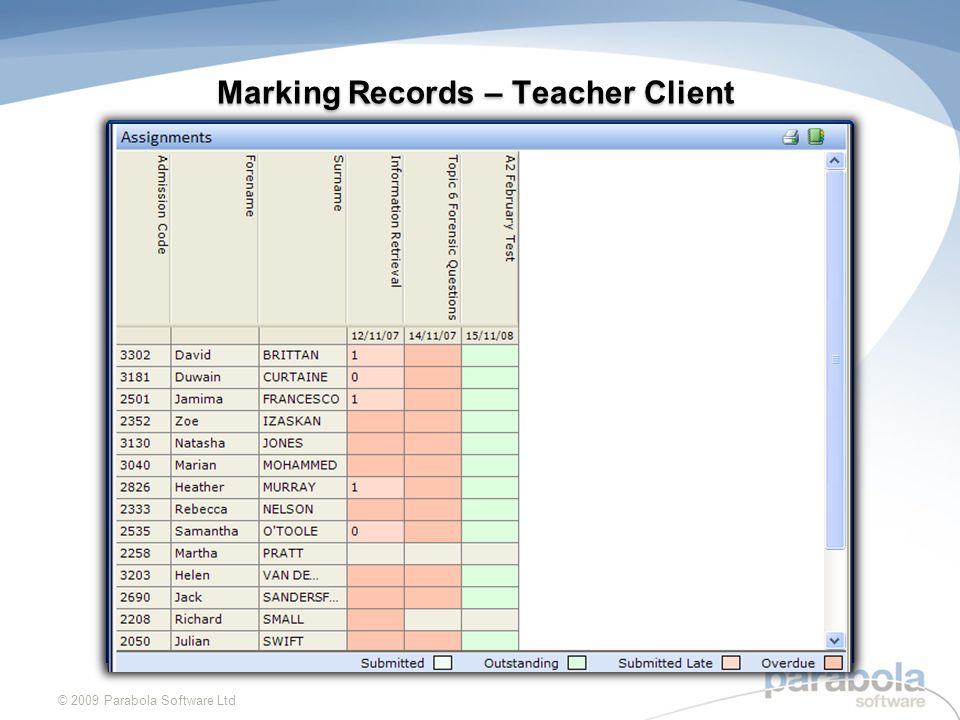Click the printer icon in Assignments header
Viewport: 960px width, 720px height.
pyautogui.click(x=790, y=137)
